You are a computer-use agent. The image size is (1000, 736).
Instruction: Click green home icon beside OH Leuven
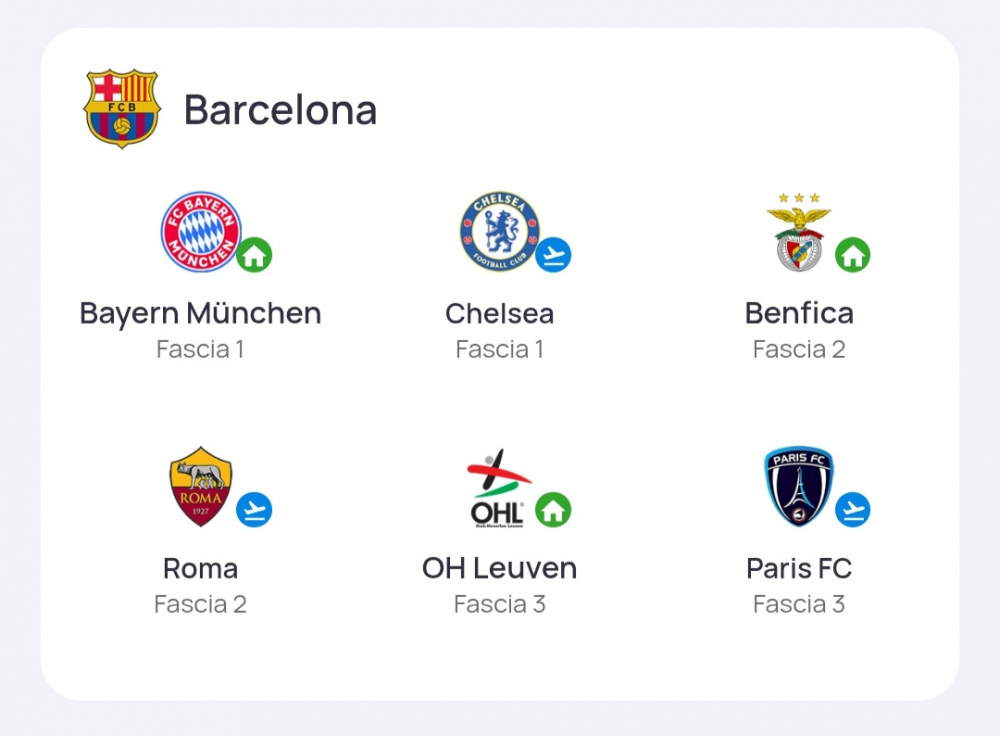[554, 510]
